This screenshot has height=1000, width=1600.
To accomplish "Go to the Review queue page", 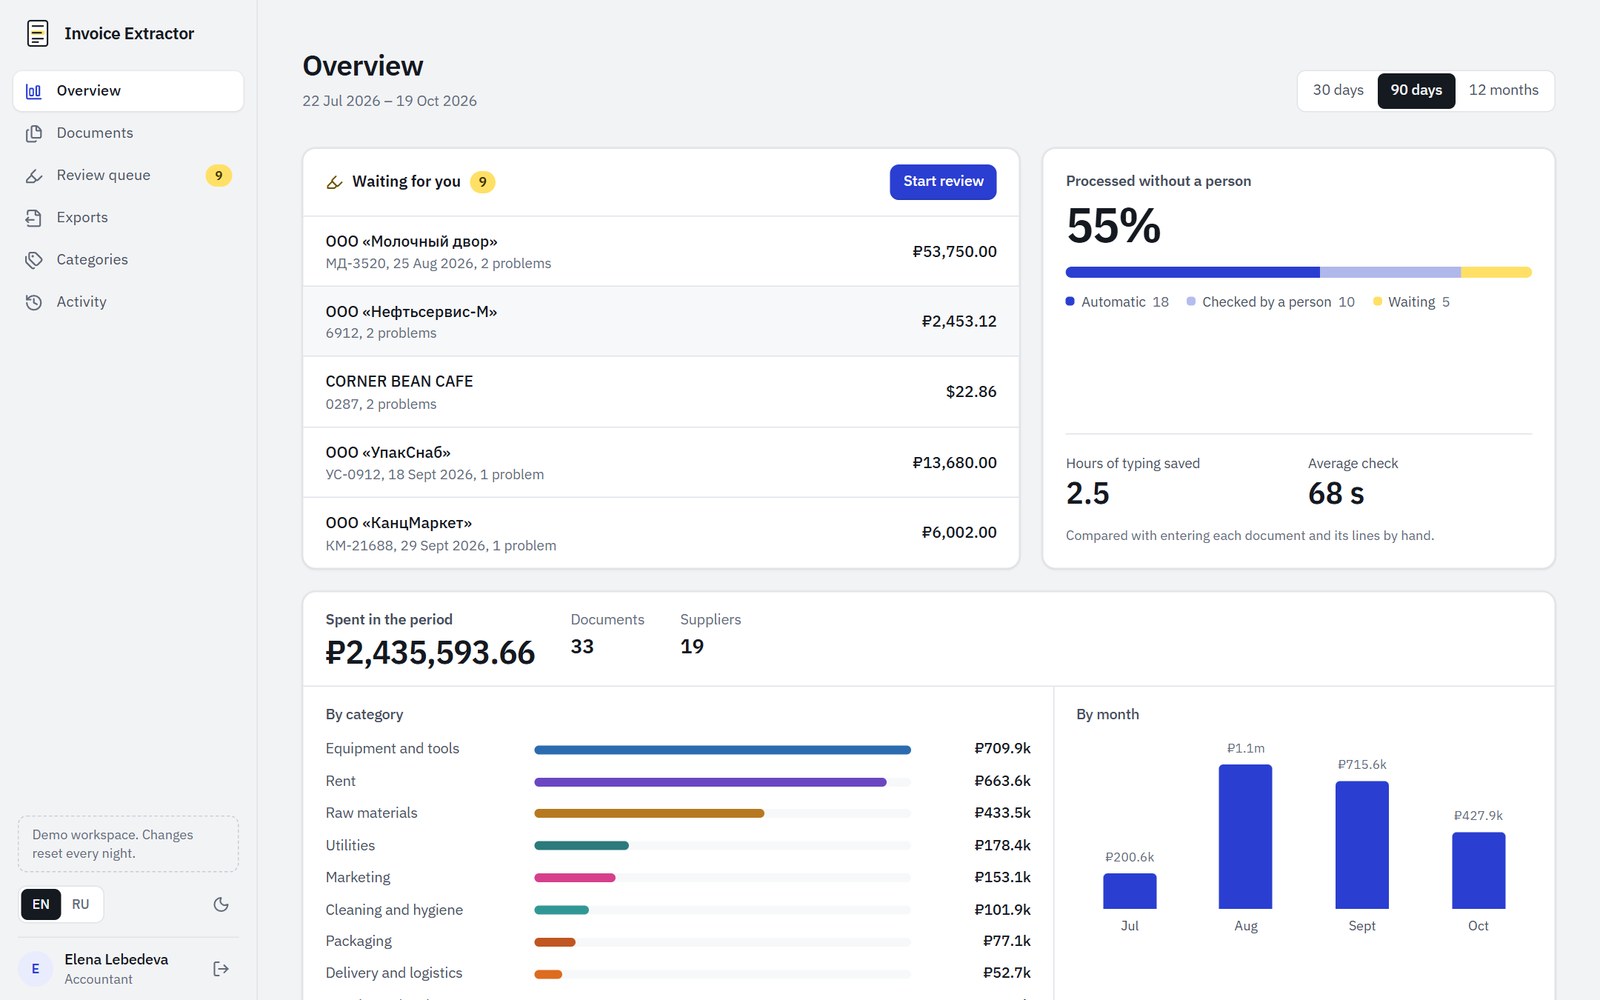I will click(128, 175).
